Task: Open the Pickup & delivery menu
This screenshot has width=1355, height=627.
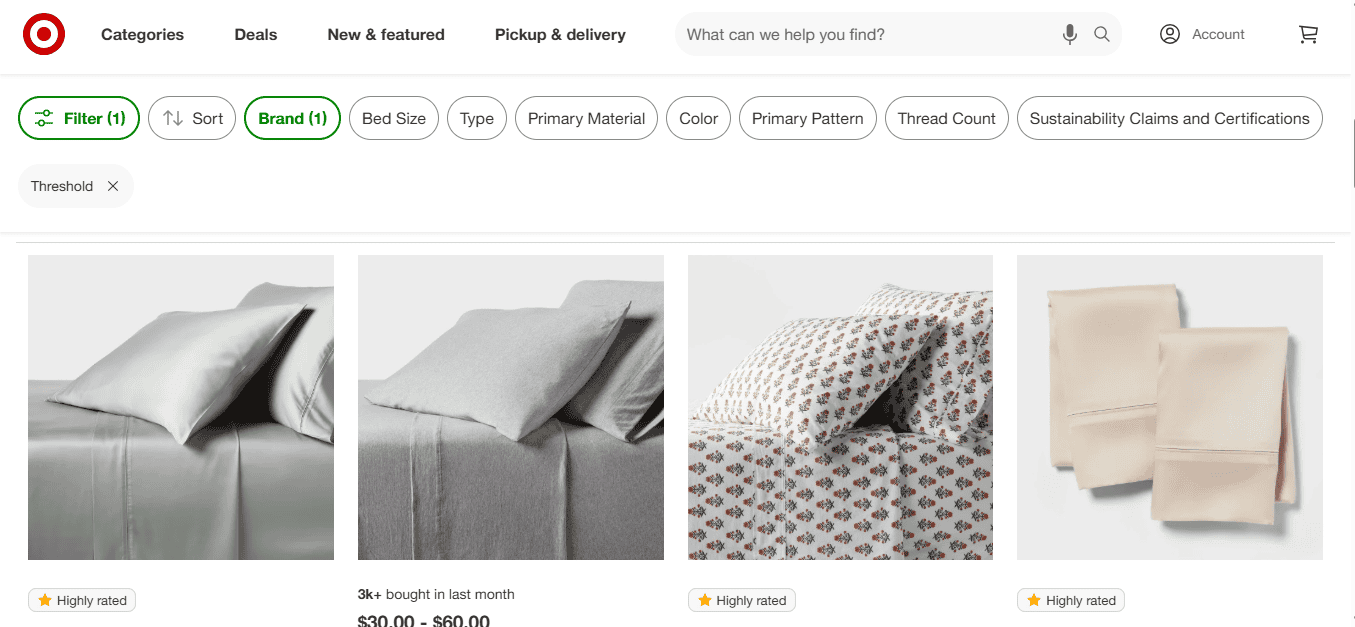Action: click(560, 34)
